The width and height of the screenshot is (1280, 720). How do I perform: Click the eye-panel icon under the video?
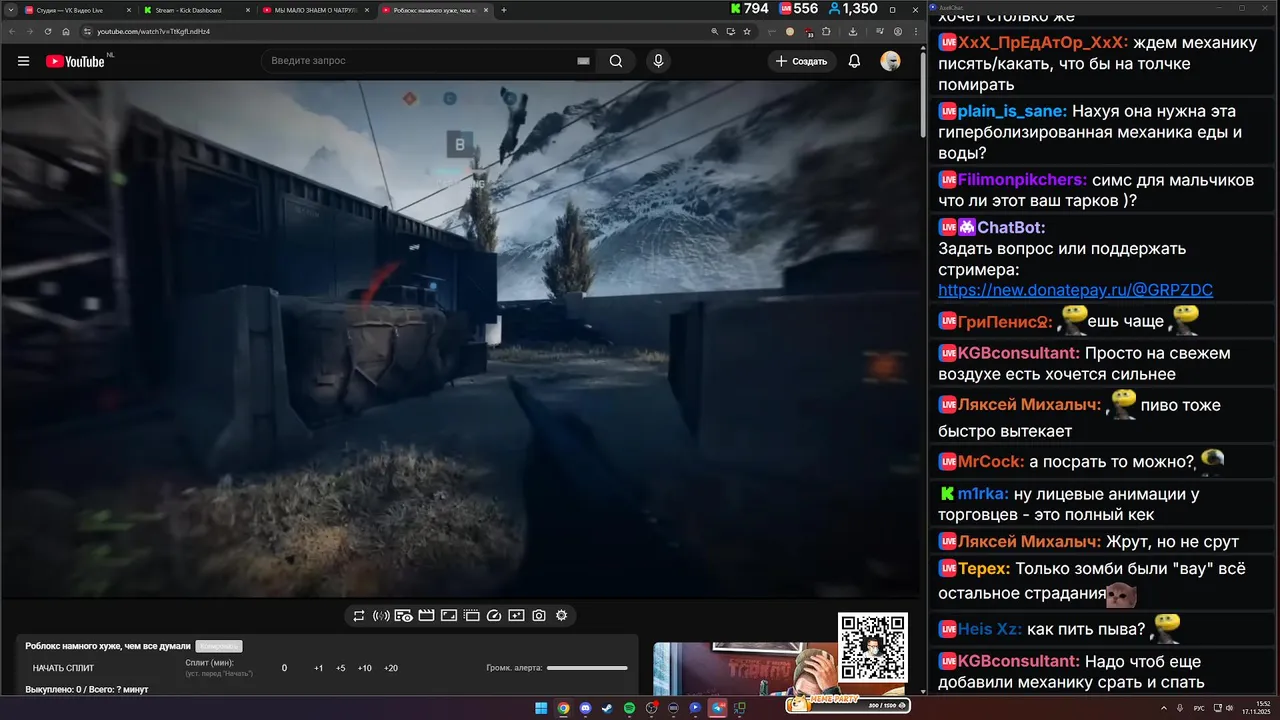[403, 616]
